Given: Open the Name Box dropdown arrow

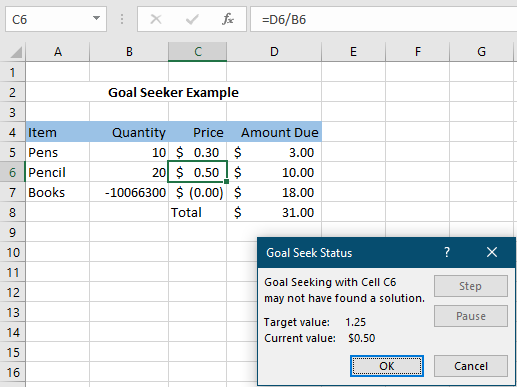Looking at the screenshot, I should (x=96, y=18).
